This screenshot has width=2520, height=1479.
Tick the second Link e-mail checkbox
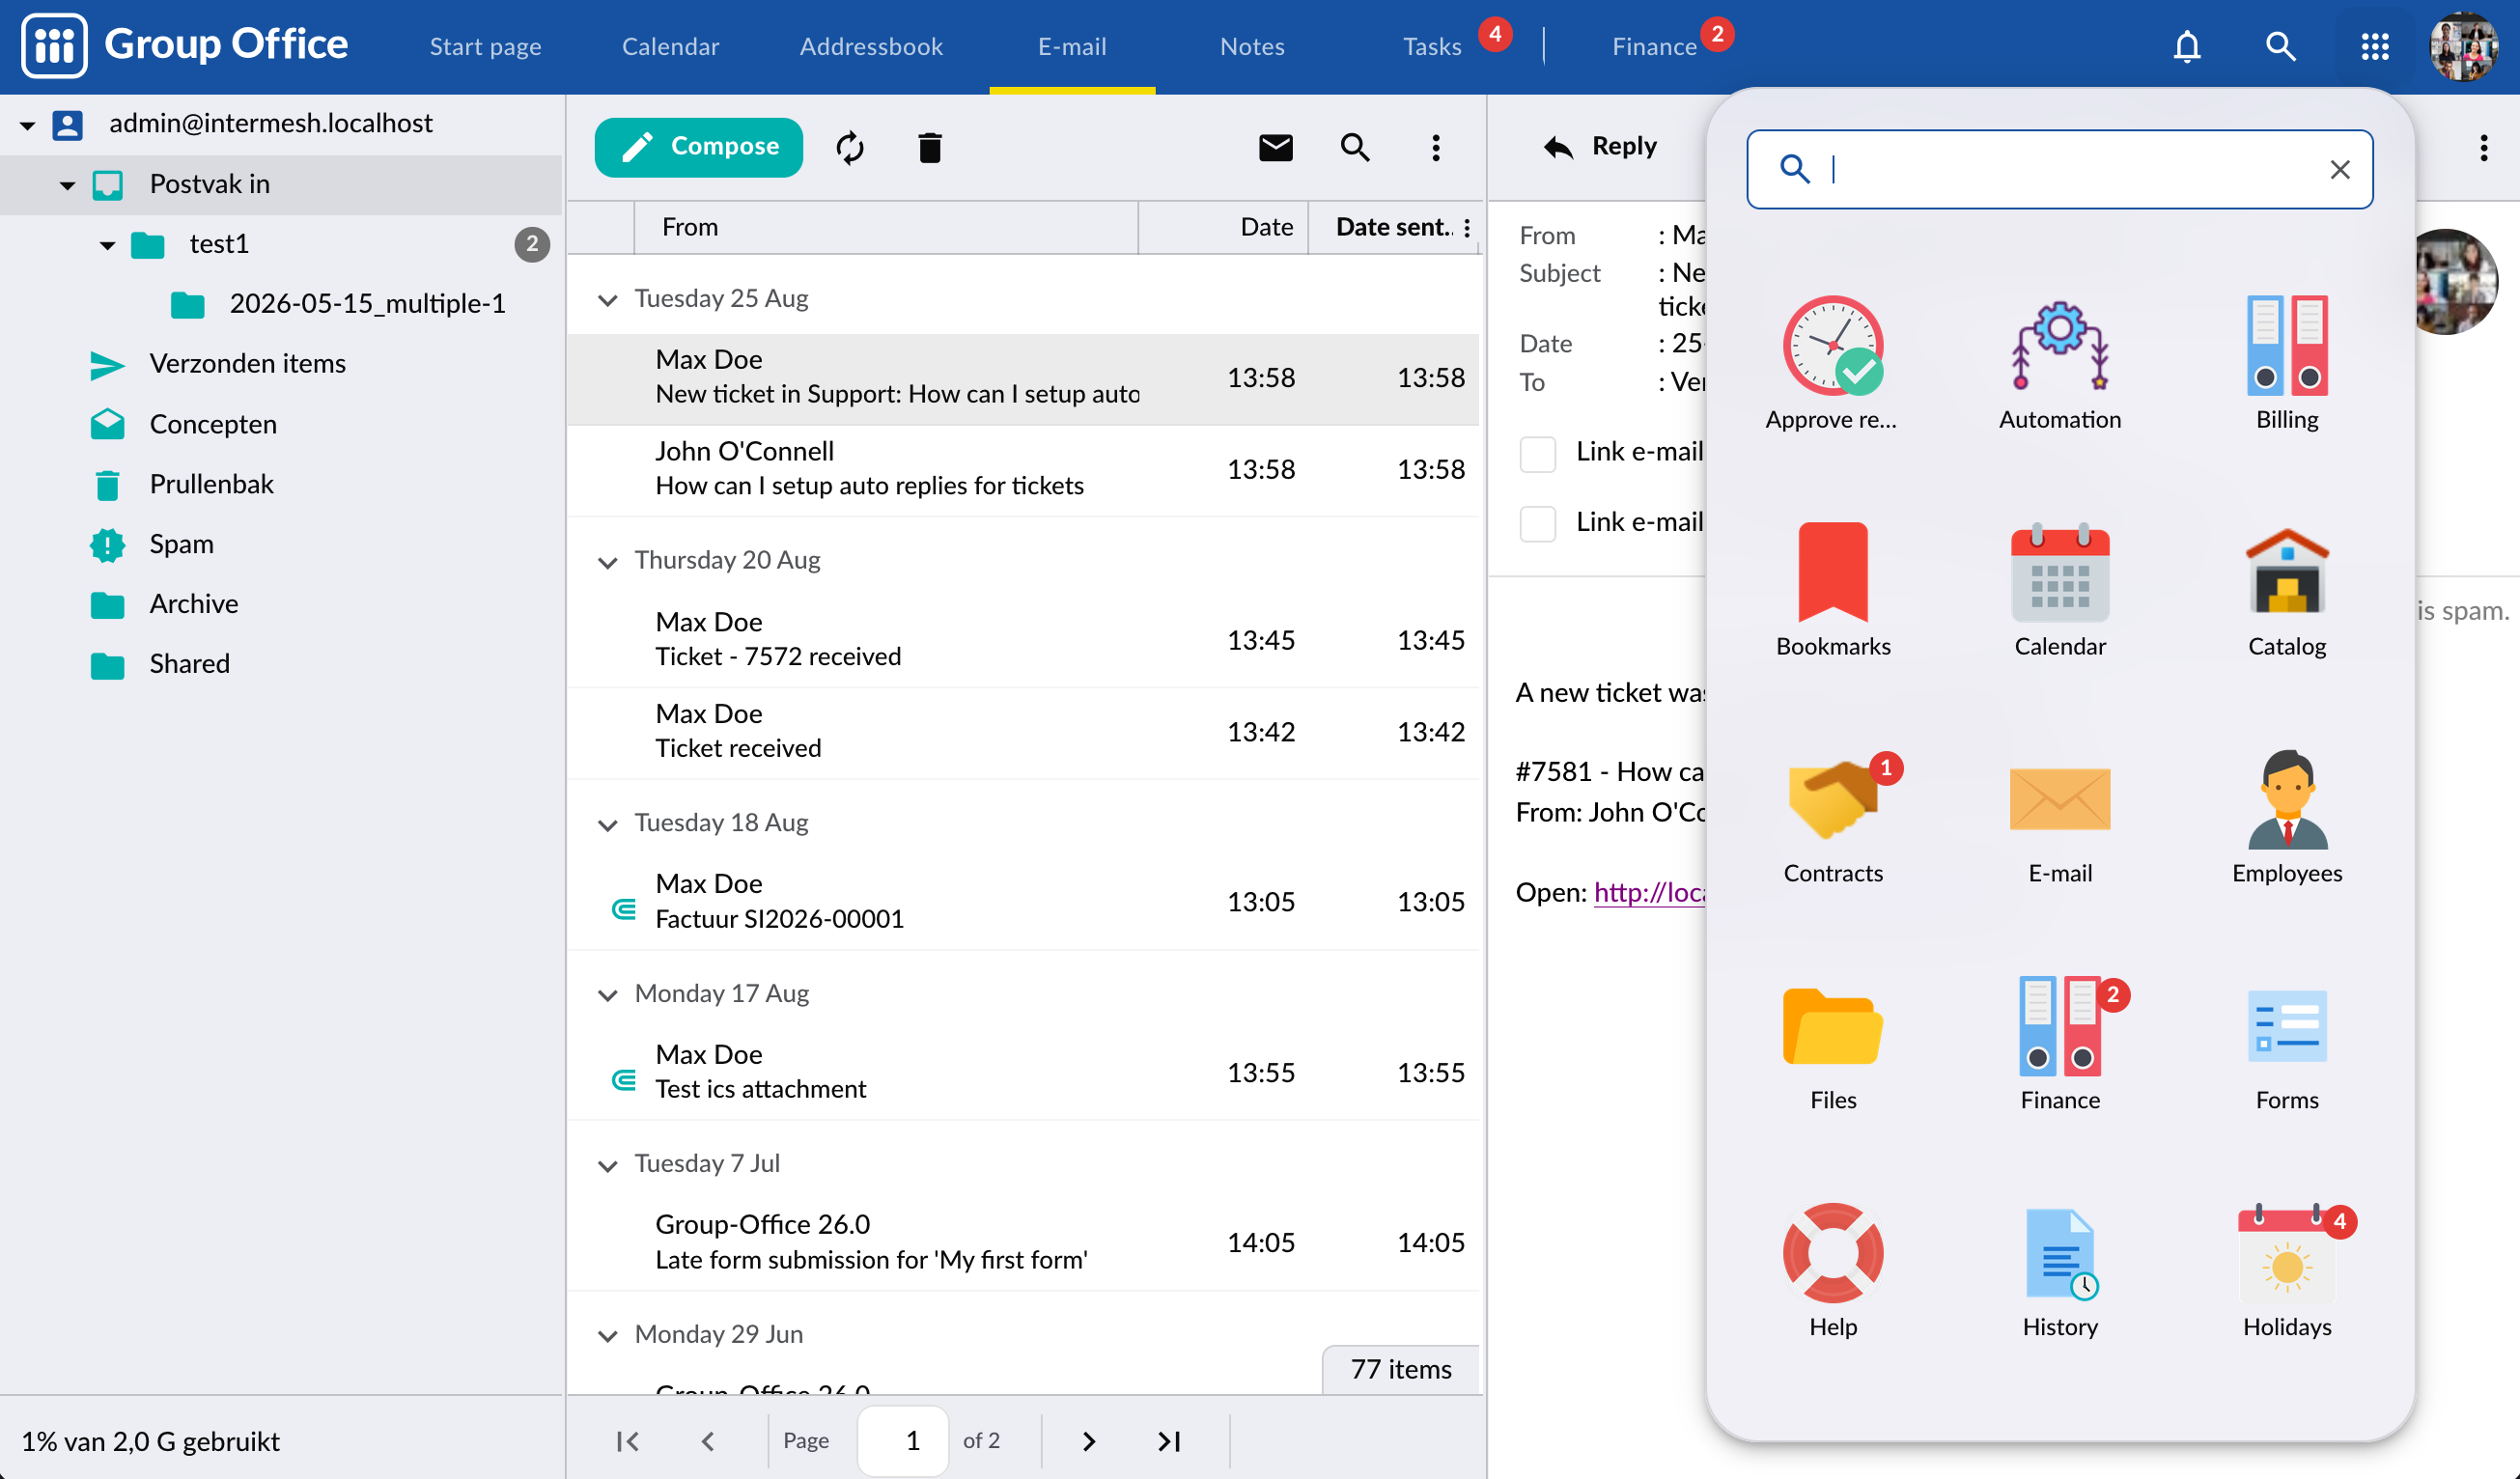pos(1537,523)
